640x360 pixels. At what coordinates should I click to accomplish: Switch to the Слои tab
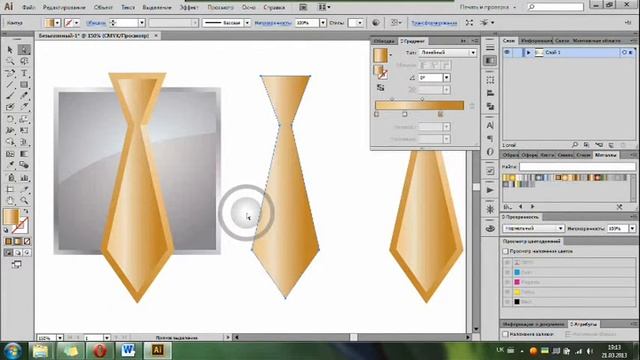pos(509,41)
